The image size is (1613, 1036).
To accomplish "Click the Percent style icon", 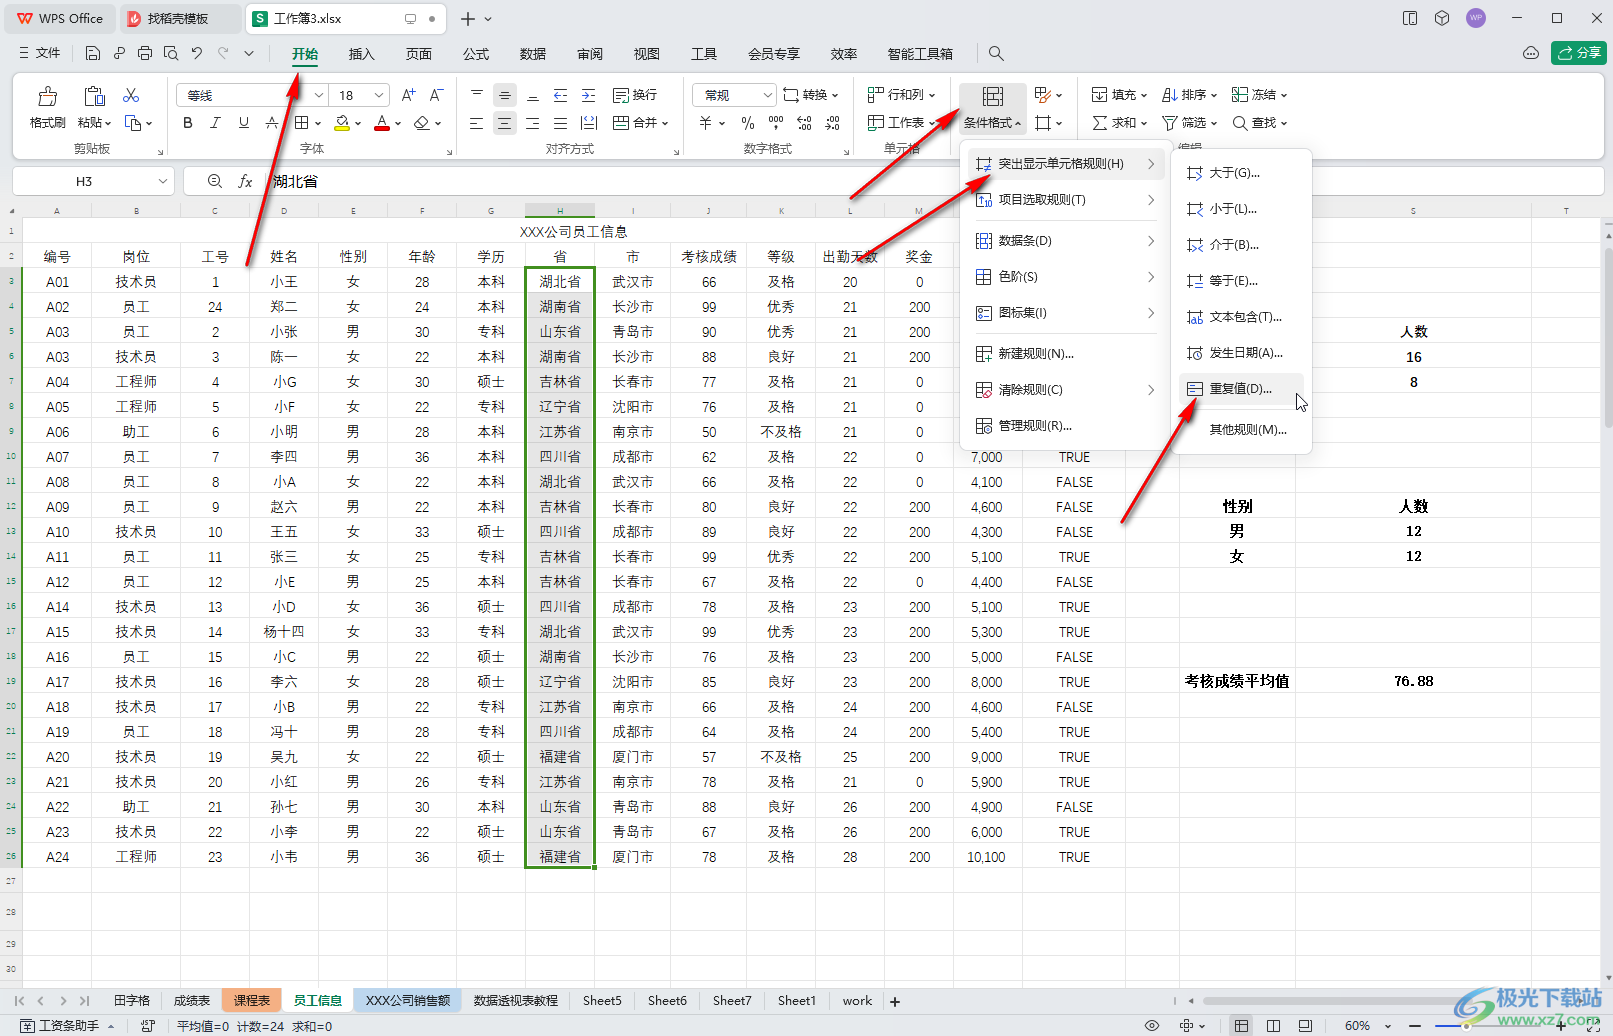I will tap(748, 123).
